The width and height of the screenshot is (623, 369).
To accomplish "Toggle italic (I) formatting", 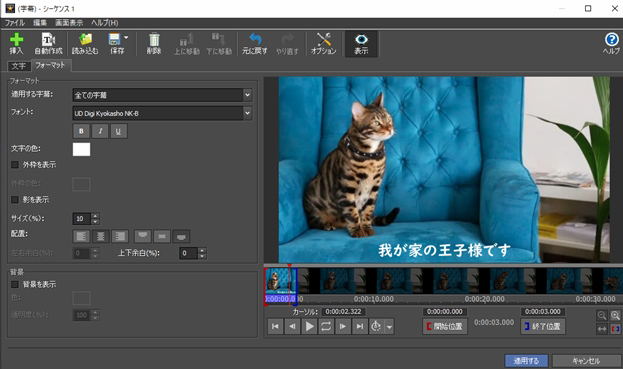I will tap(100, 131).
